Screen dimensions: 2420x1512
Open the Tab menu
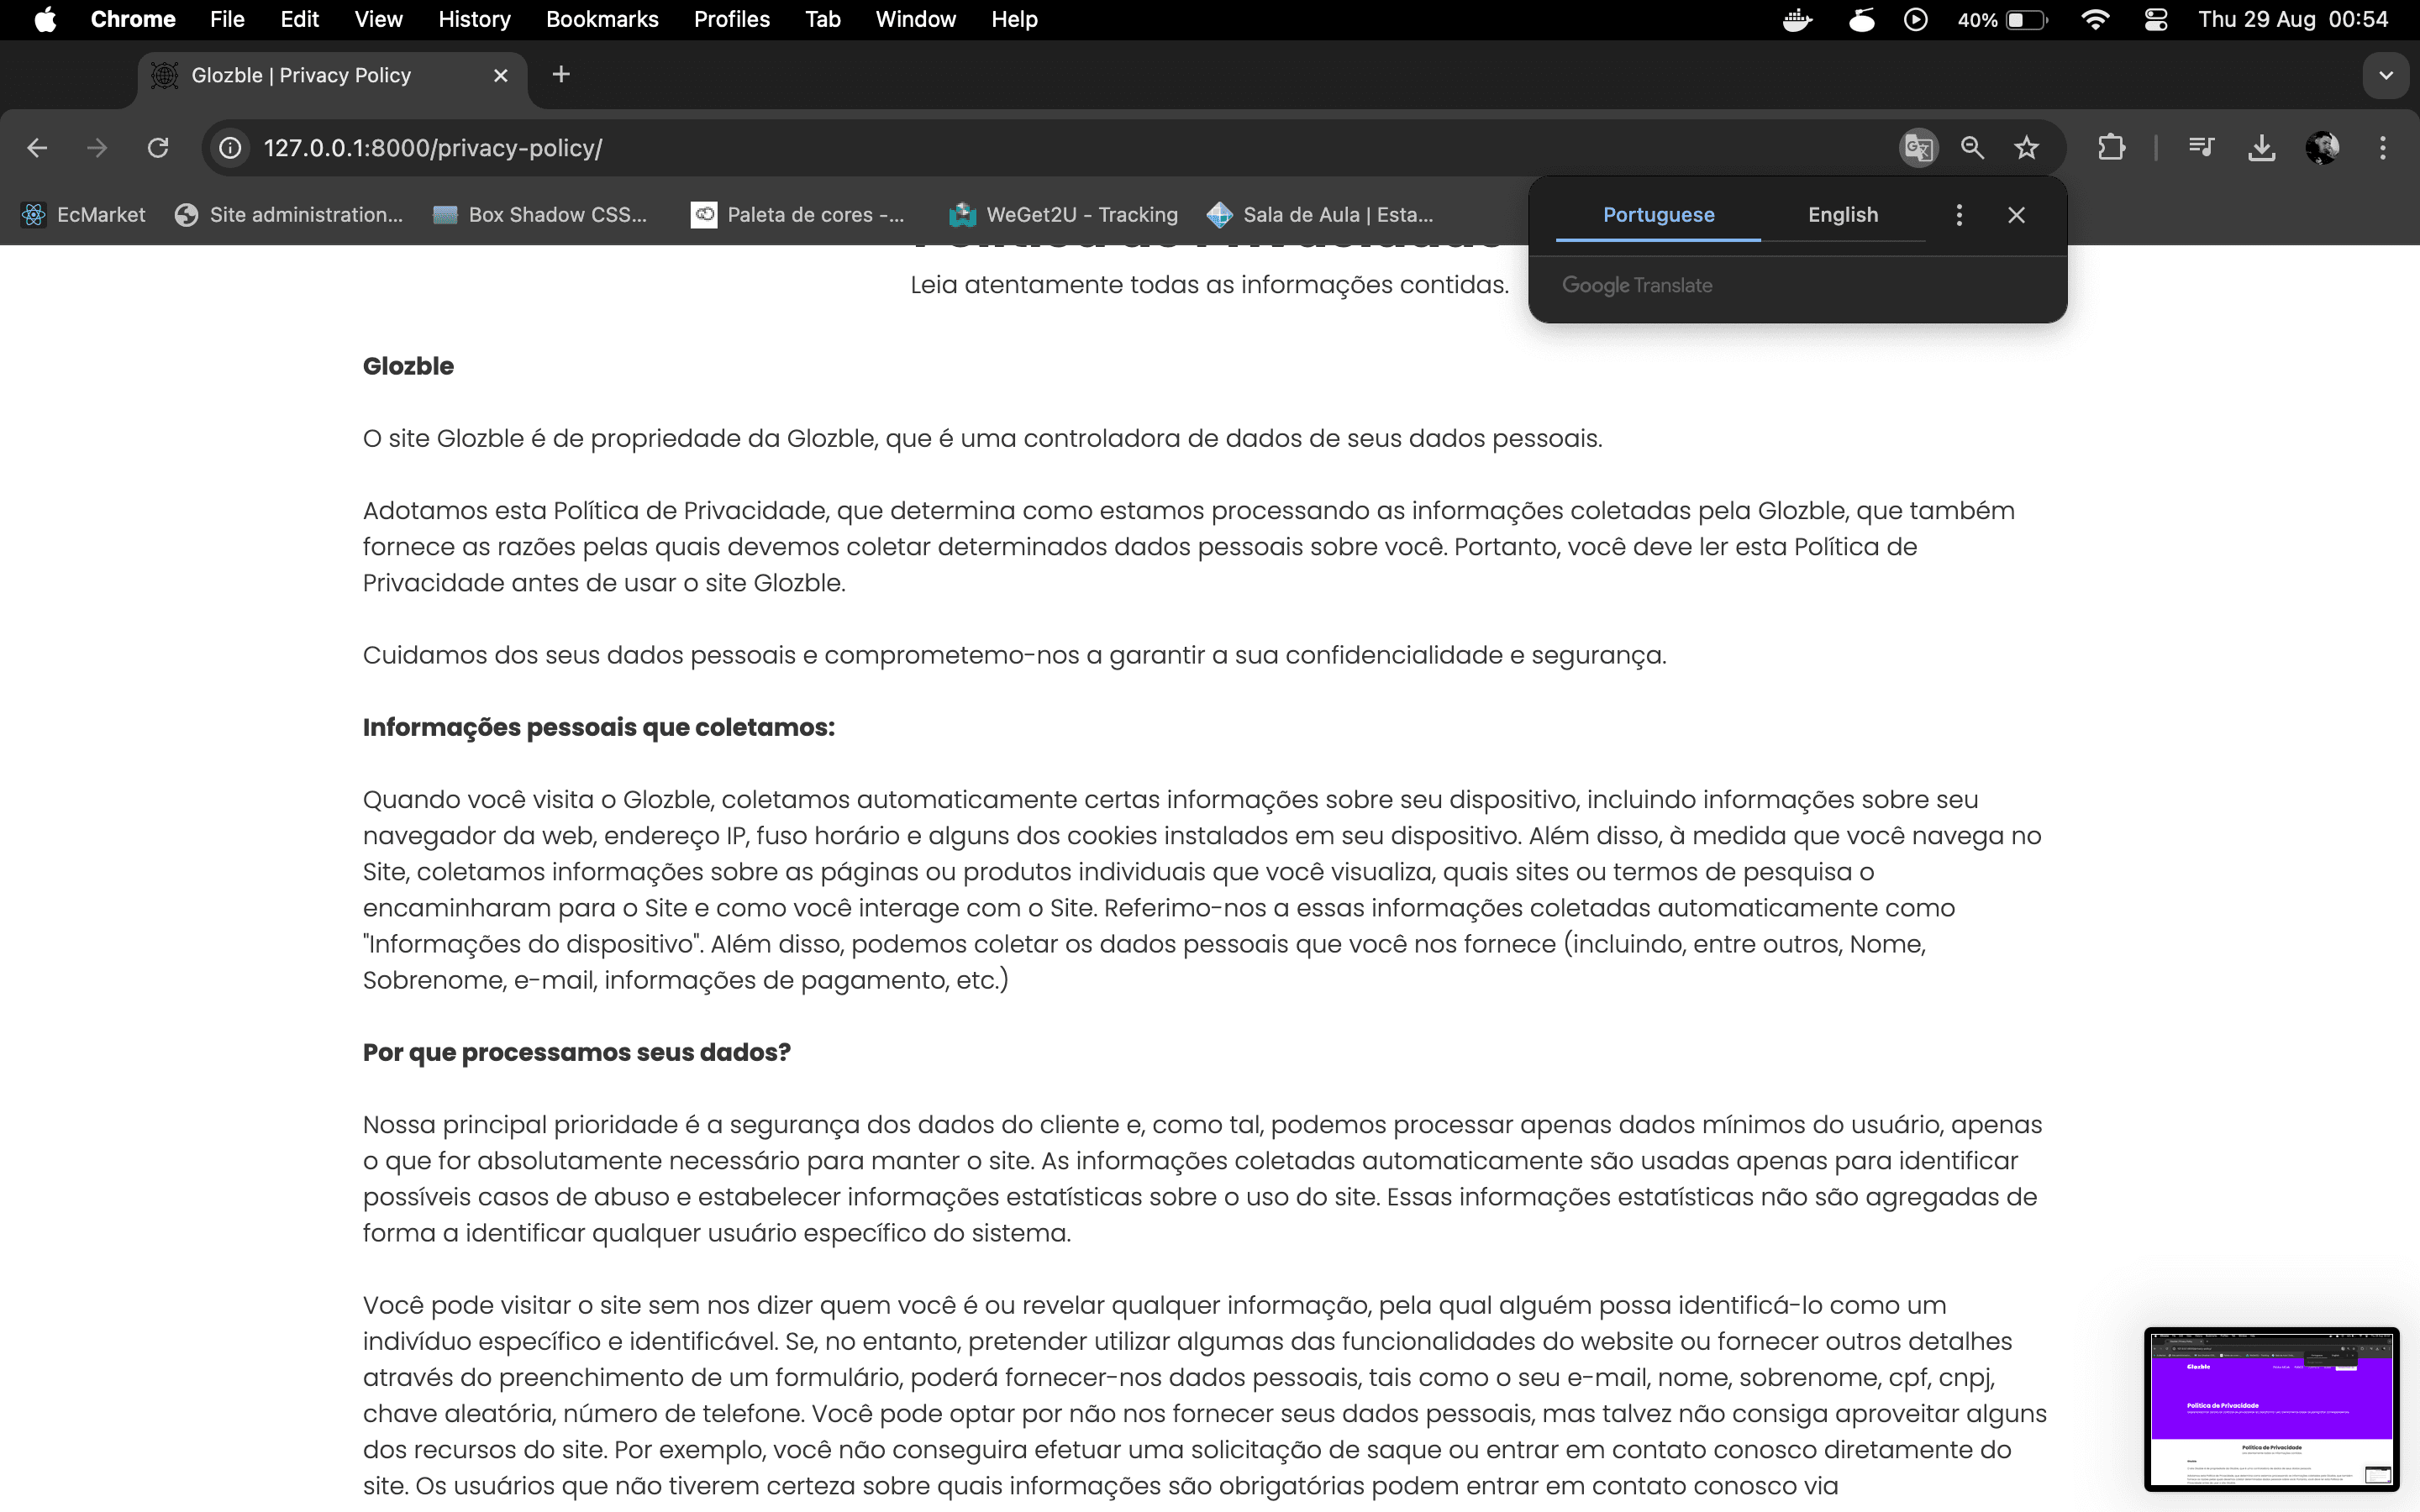(x=823, y=19)
